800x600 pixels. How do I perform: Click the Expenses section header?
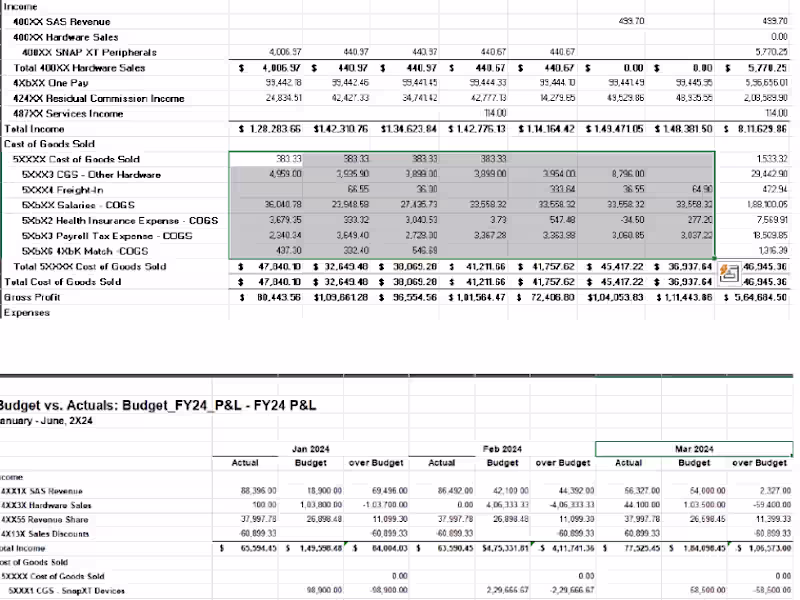[27, 312]
